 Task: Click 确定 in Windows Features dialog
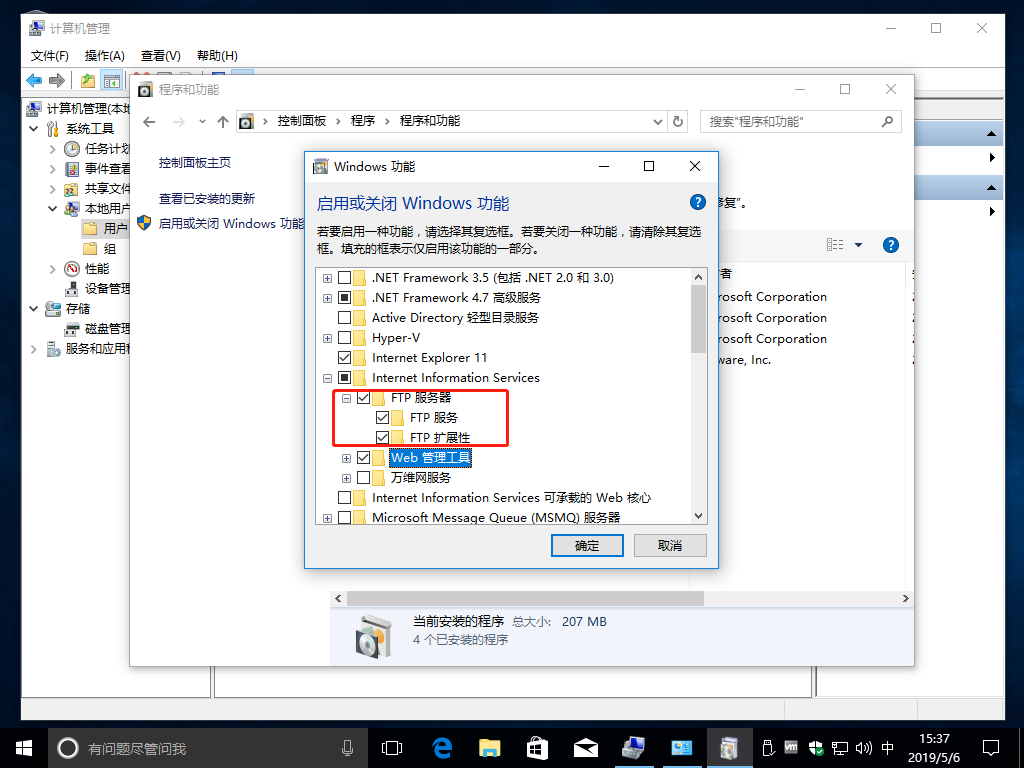click(587, 545)
